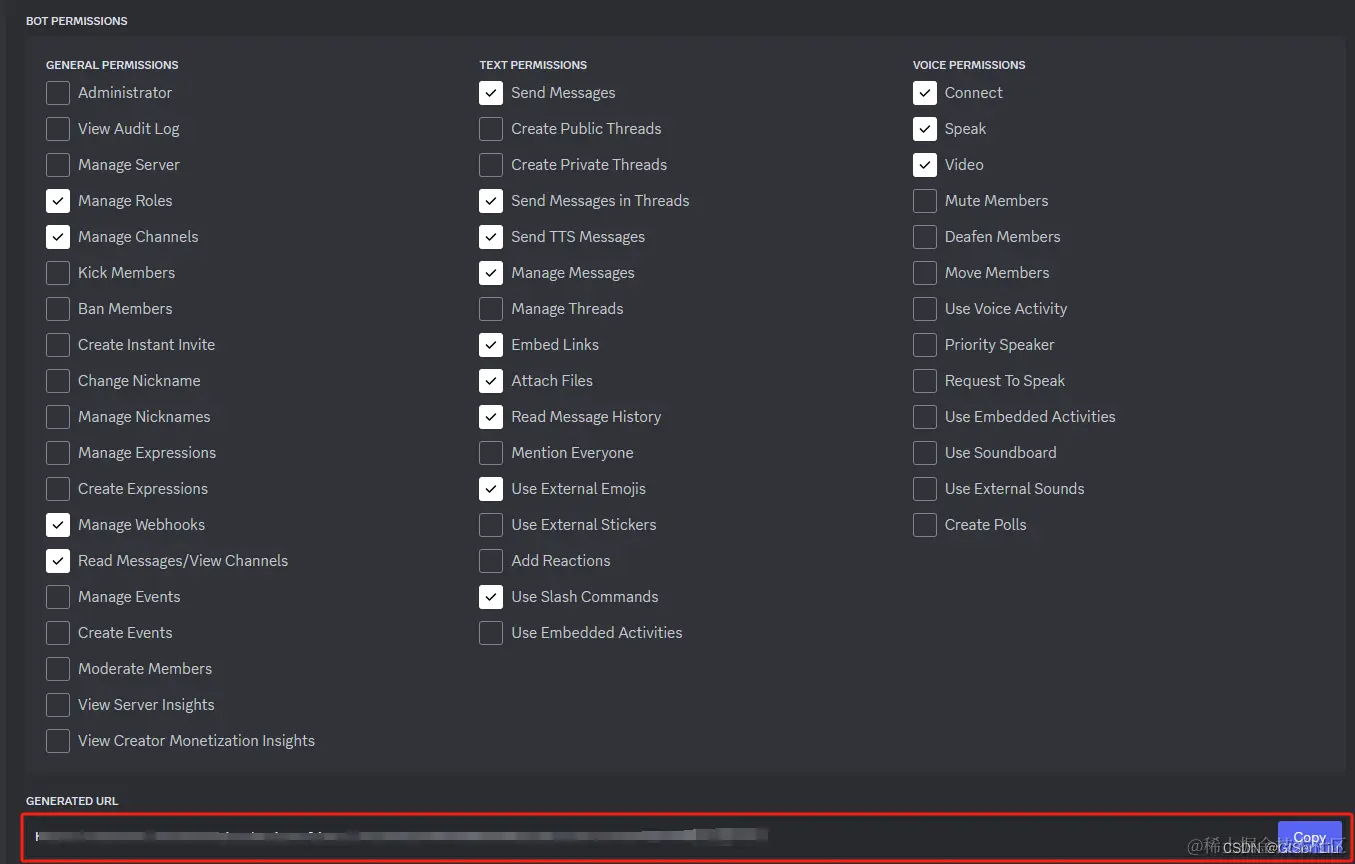The width and height of the screenshot is (1355, 864).
Task: Check the Manage Events box
Action: (x=58, y=597)
